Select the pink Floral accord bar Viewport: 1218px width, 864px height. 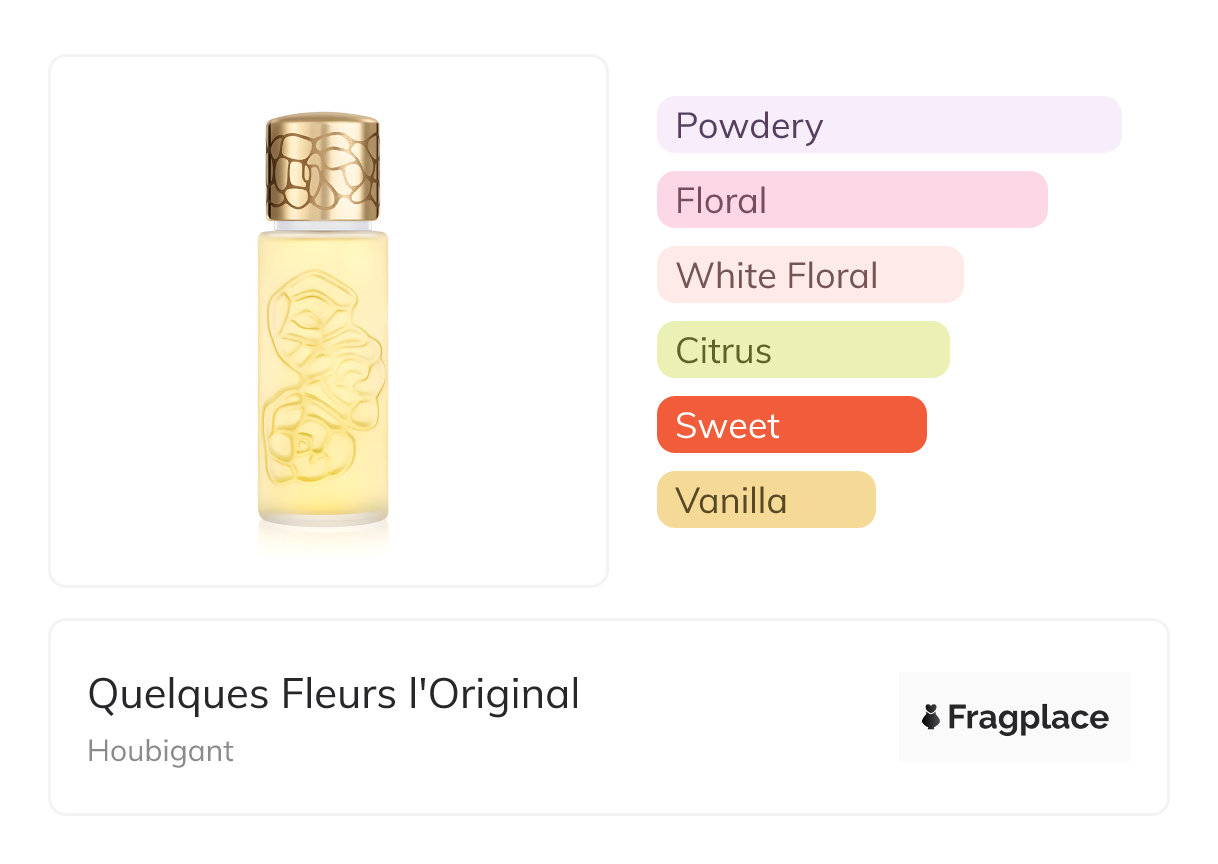coord(852,200)
